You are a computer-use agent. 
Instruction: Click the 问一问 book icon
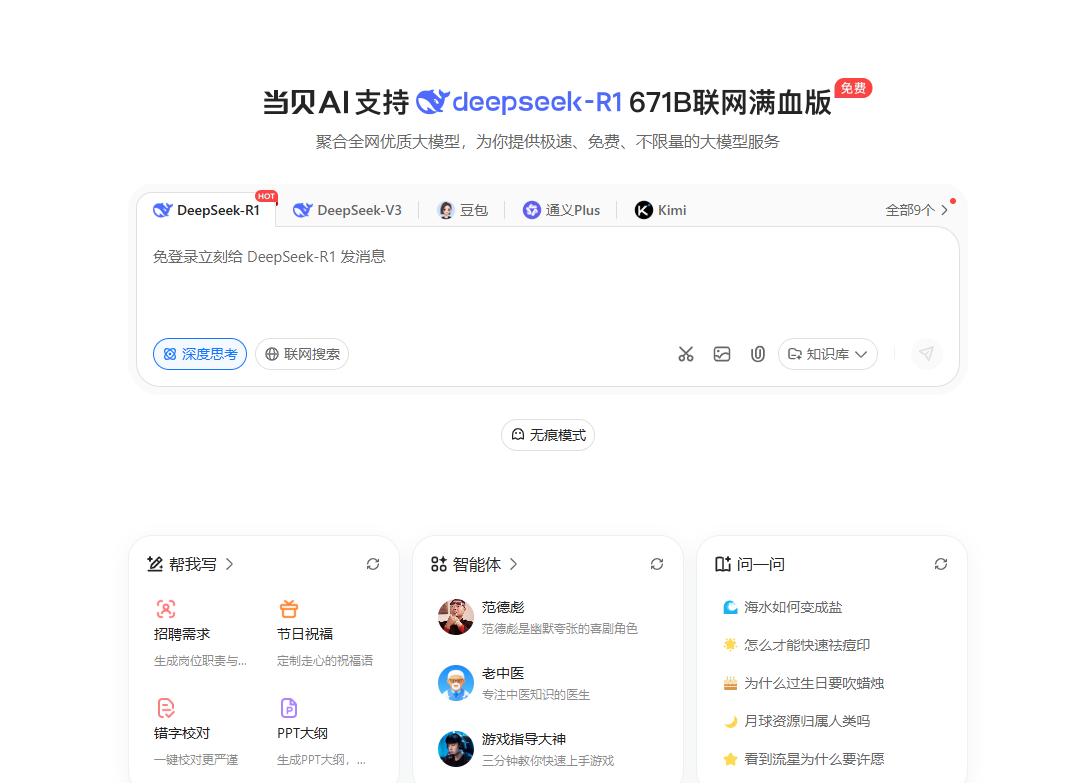(x=723, y=564)
